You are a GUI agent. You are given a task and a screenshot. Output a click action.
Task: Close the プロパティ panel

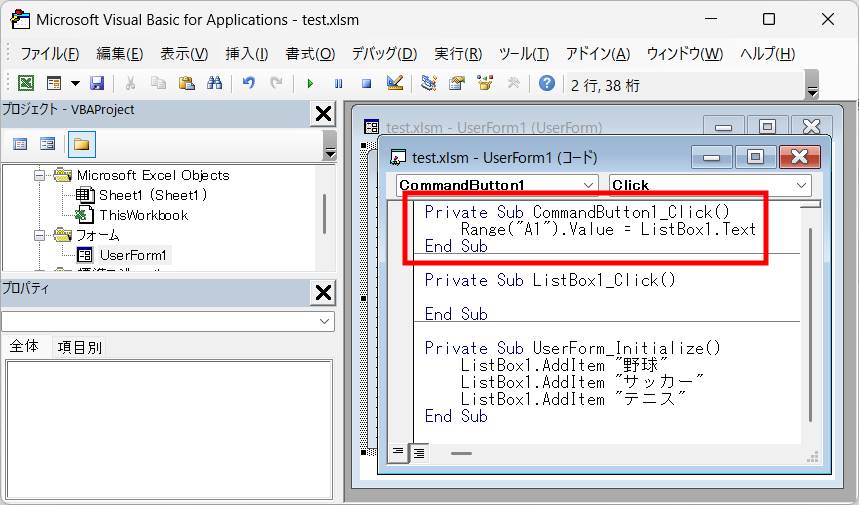click(x=323, y=292)
